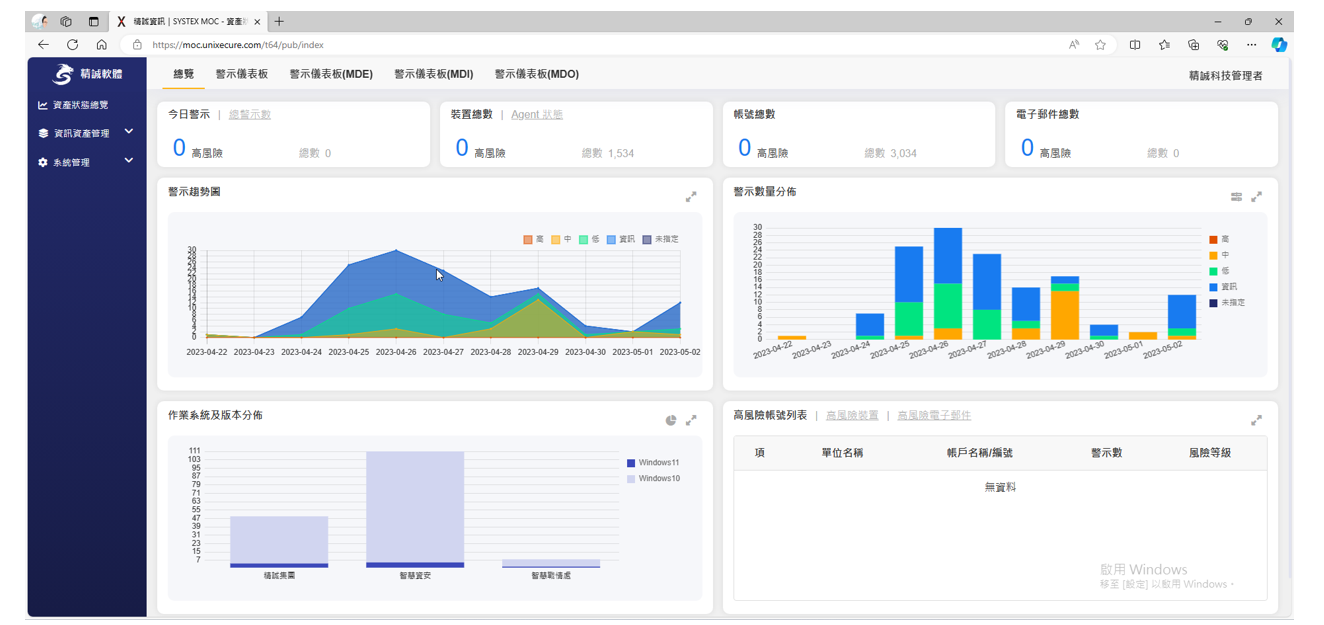Click the 精誠軟體 dragon logo
Screen dimensions: 1324x625
pyautogui.click(x=63, y=74)
